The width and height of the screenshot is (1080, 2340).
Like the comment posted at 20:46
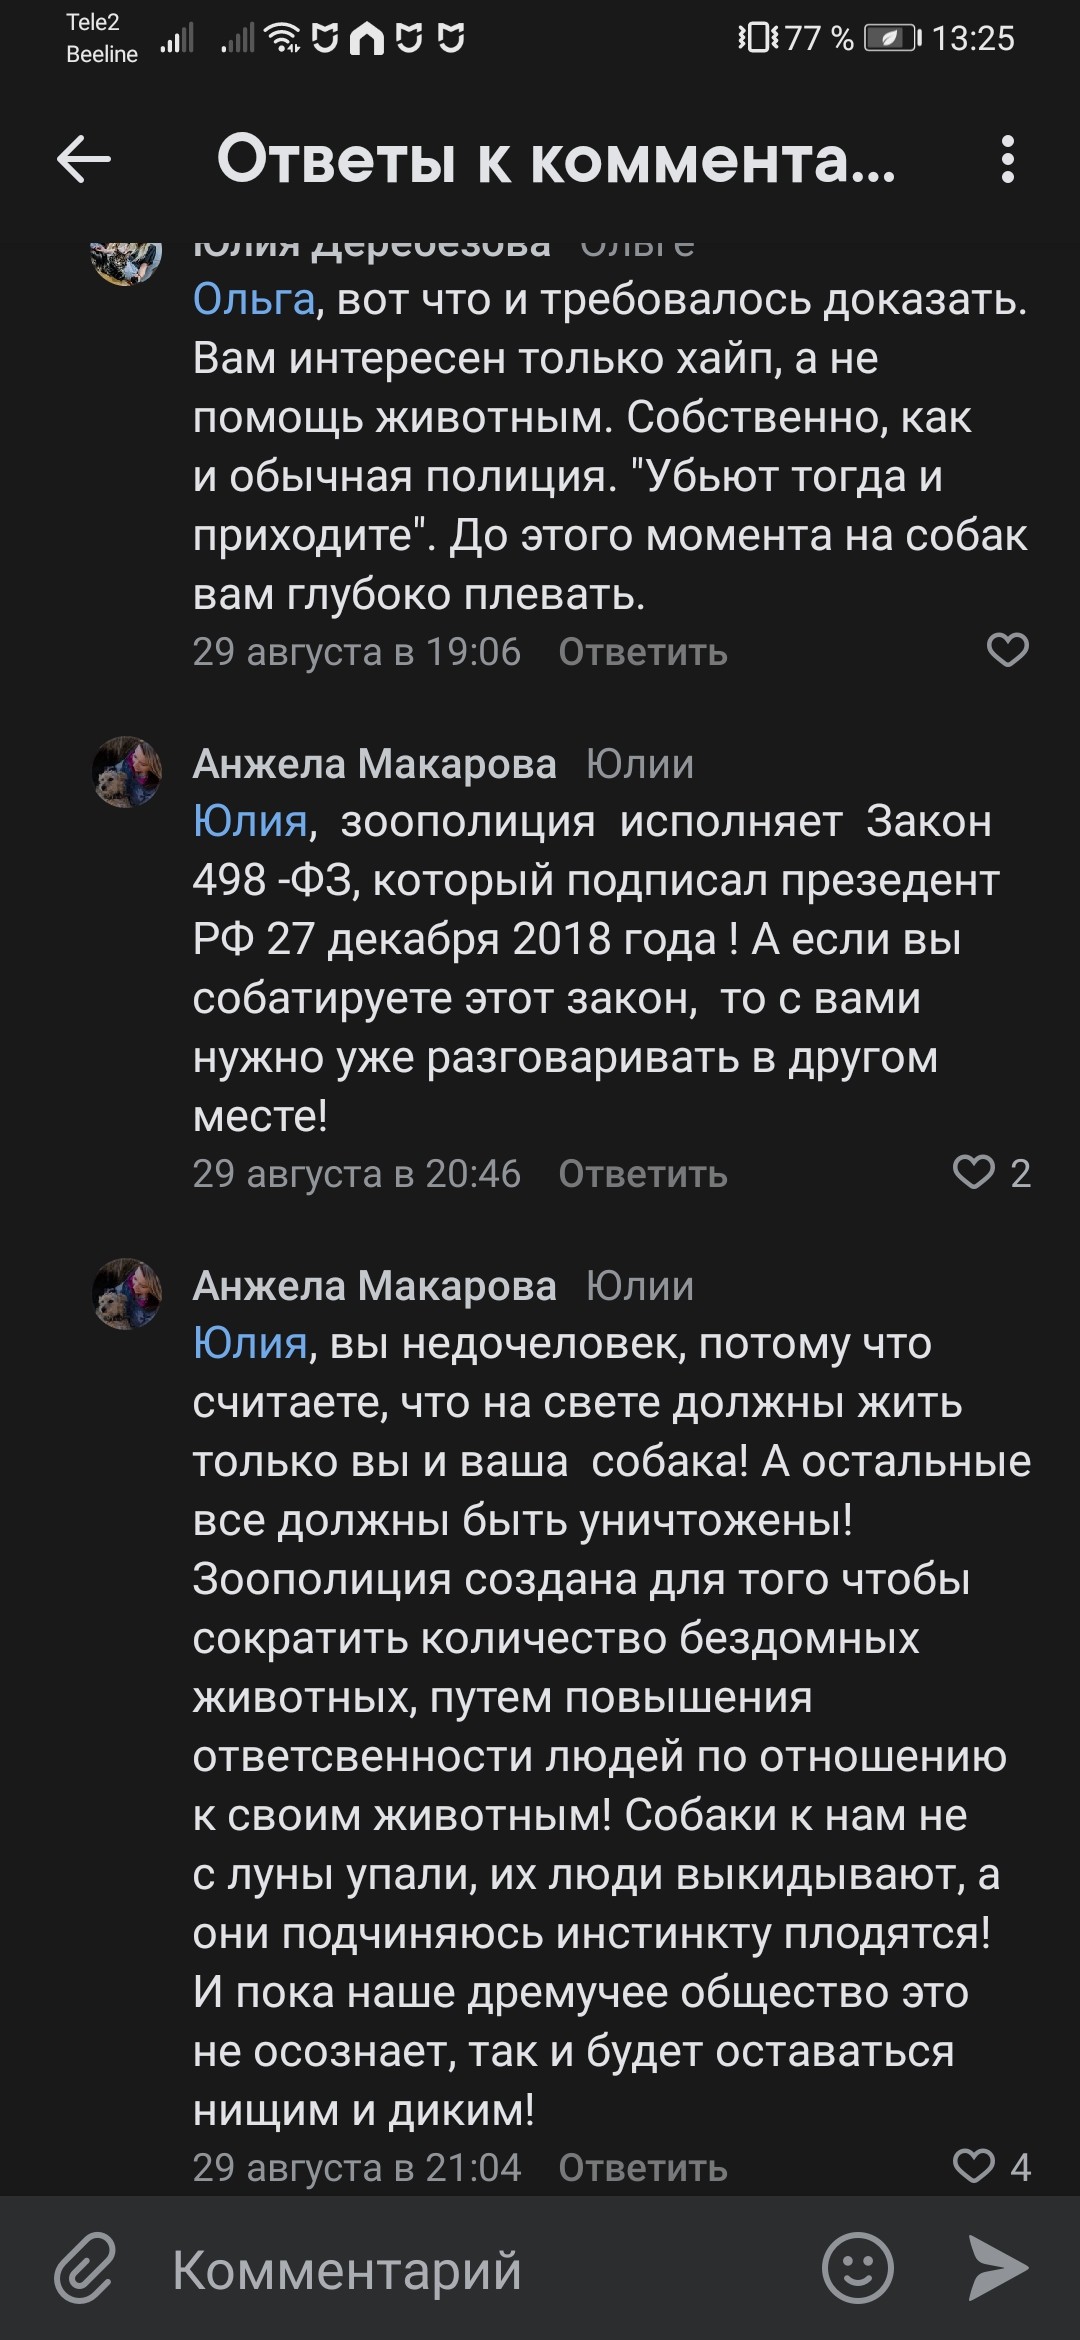pos(974,1172)
